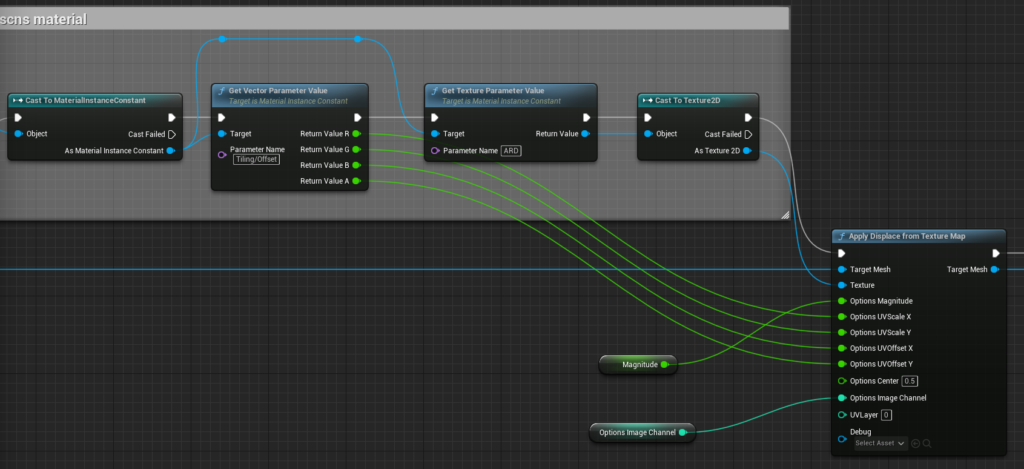Screen dimensions: 1024x469
Task: Click the browse asset magnifier icon beside Debug
Action: (x=927, y=444)
